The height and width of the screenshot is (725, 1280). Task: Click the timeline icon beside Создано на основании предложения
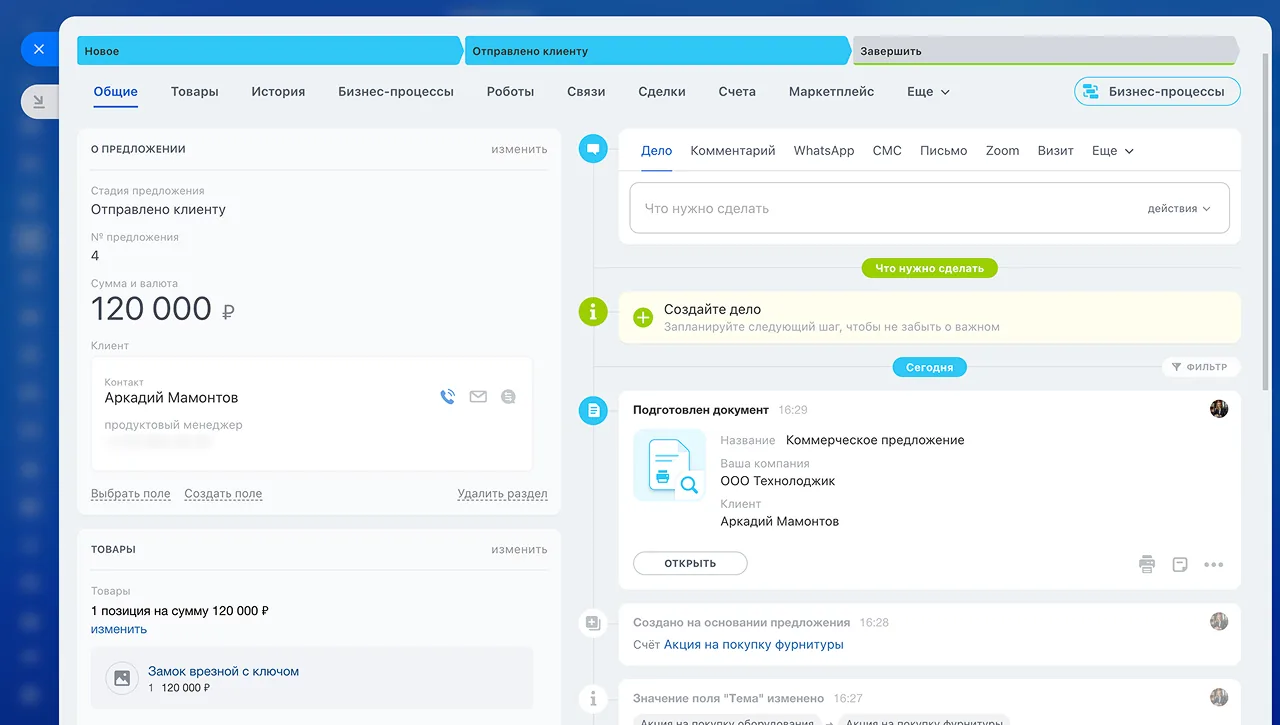click(594, 623)
